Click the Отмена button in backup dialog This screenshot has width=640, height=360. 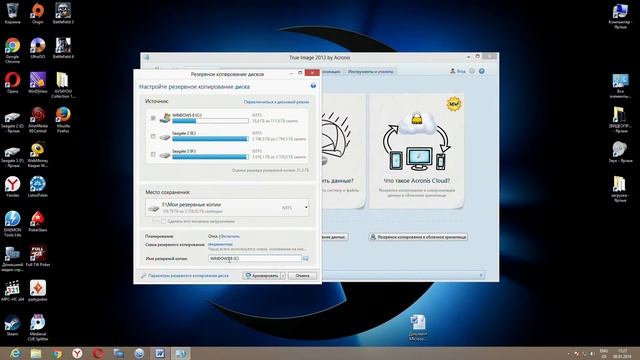(302, 276)
